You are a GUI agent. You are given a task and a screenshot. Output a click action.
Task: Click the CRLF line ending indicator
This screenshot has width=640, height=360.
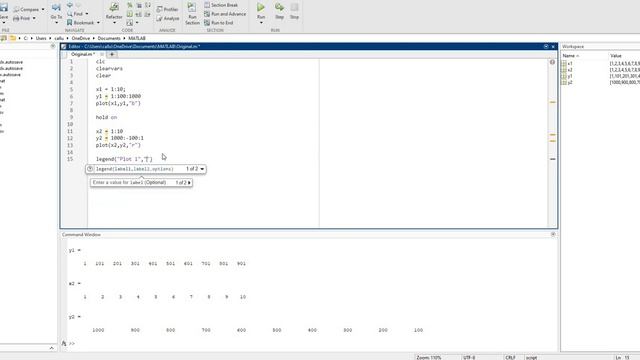point(510,358)
